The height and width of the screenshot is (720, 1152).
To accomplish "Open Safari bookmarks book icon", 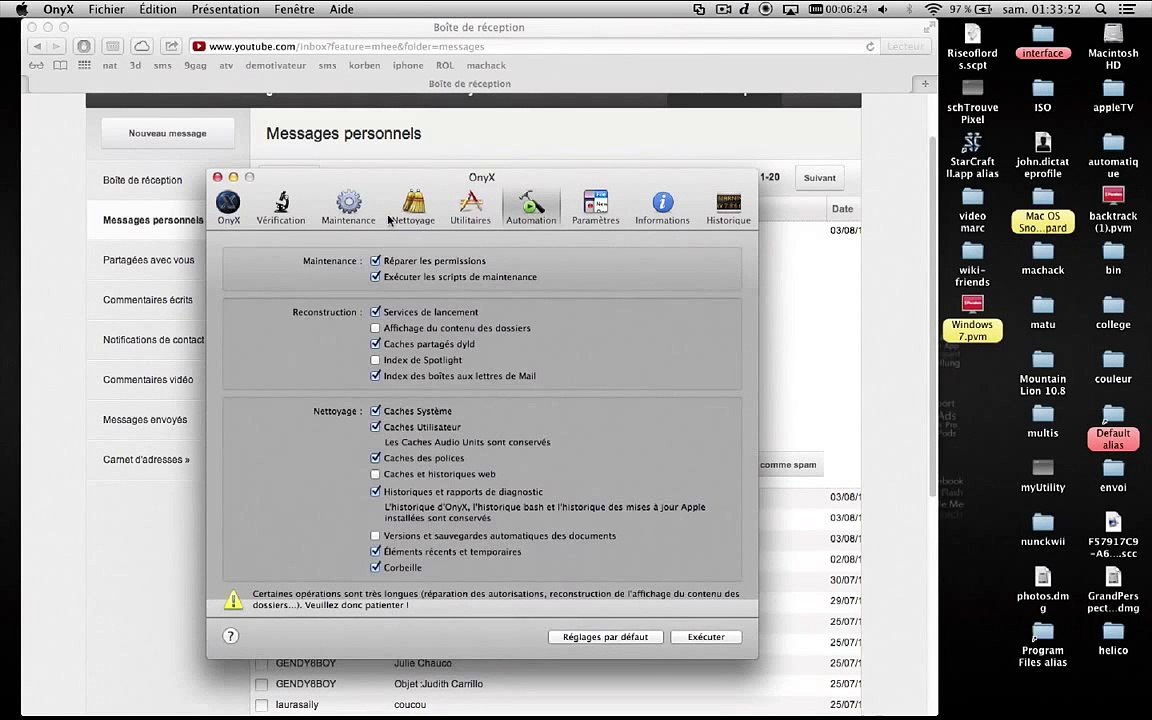I will tap(60, 65).
